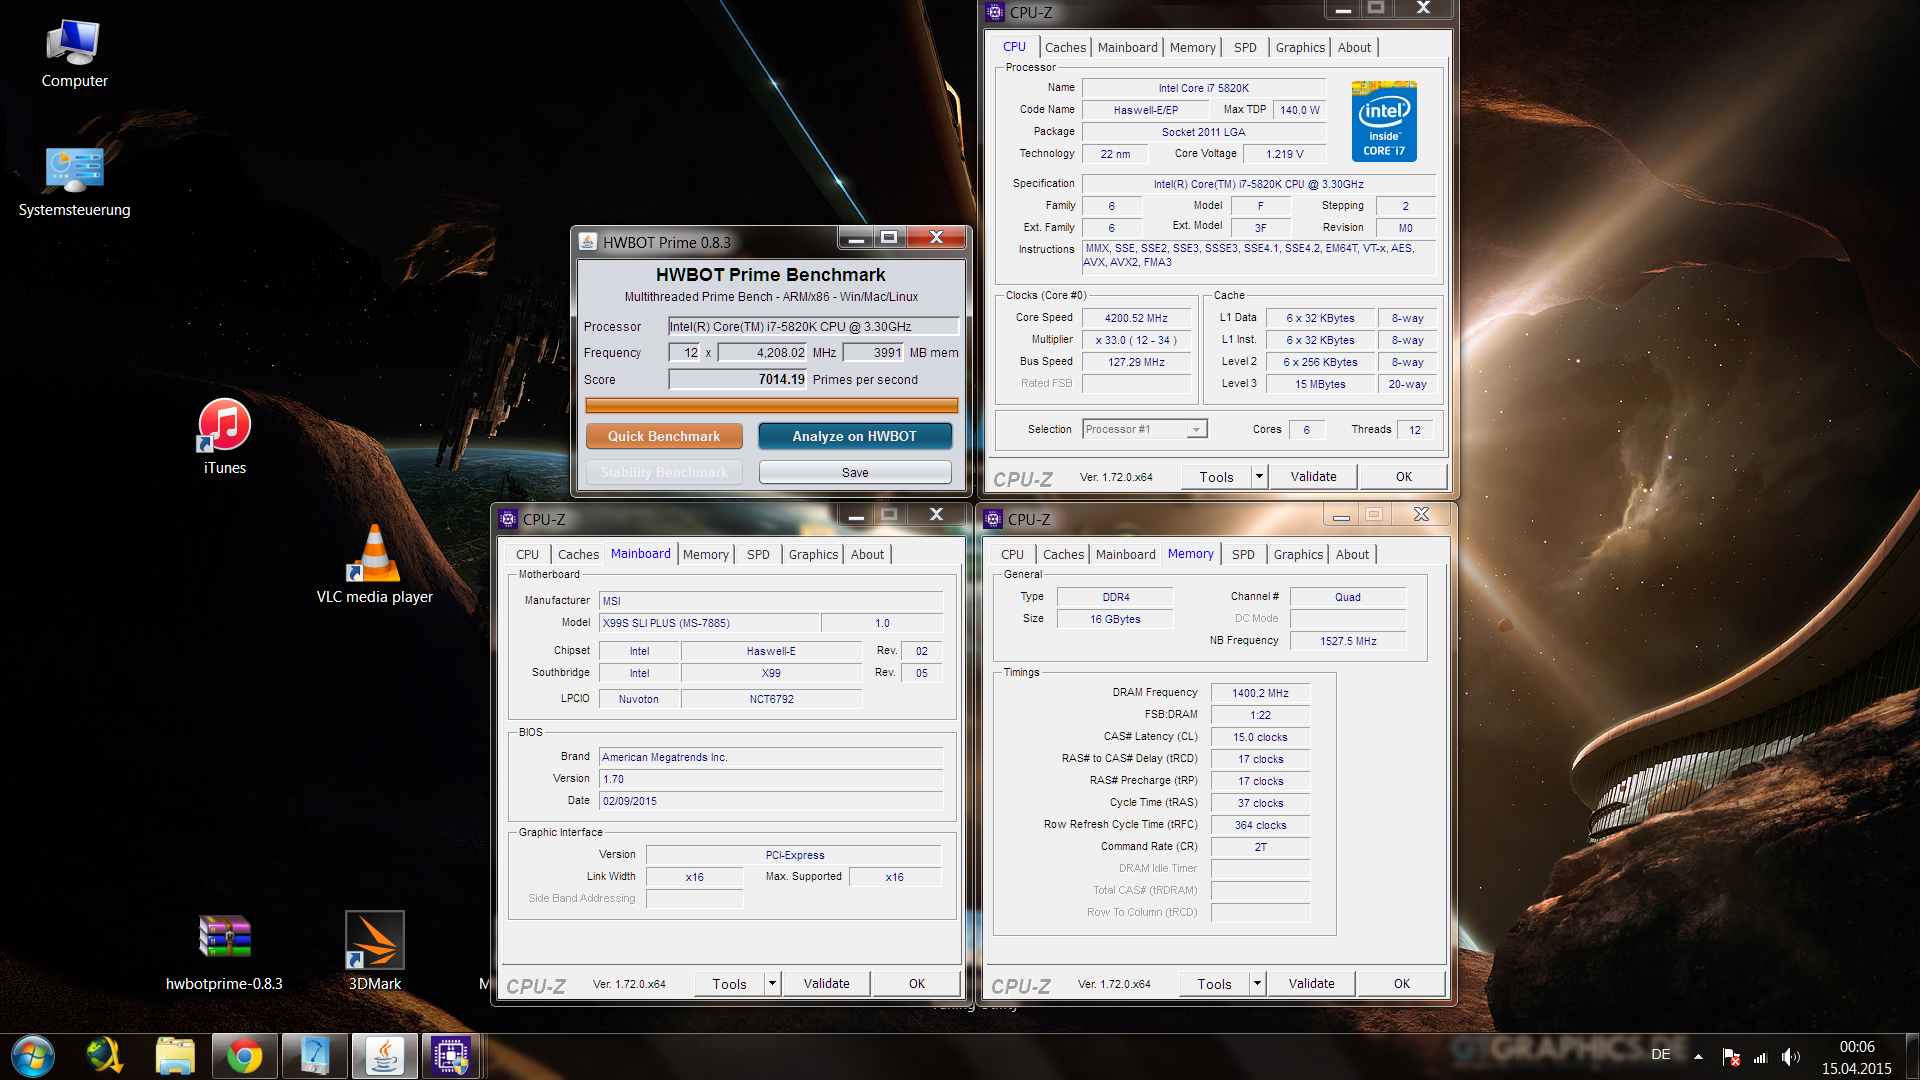Launch the 3DMark desktop shortcut
The height and width of the screenshot is (1080, 1920).
point(375,951)
